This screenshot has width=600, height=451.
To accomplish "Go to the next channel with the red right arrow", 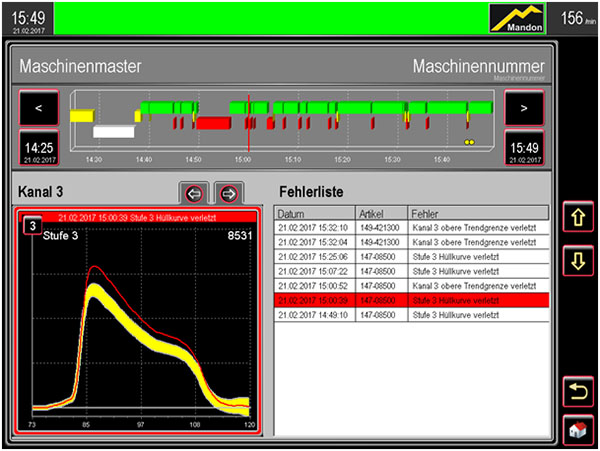I will tap(229, 192).
